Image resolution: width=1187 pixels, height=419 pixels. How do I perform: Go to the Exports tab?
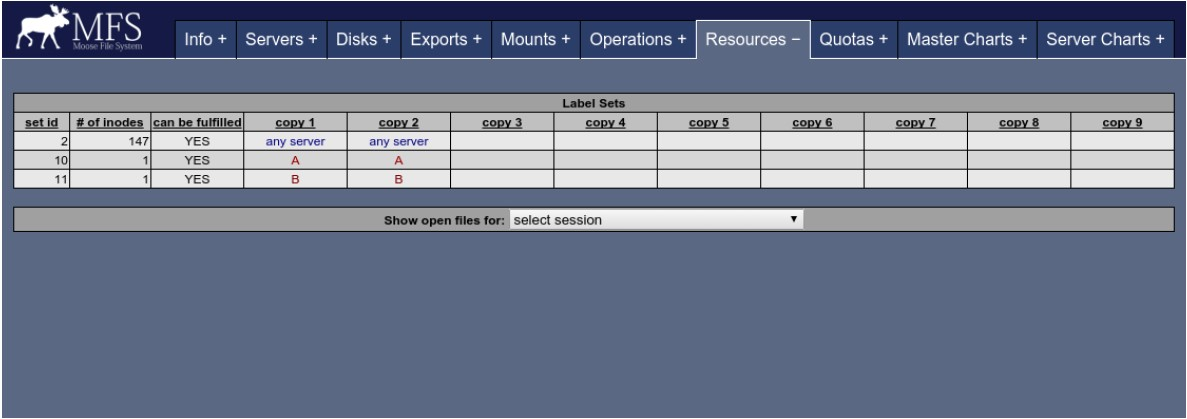[x=446, y=39]
